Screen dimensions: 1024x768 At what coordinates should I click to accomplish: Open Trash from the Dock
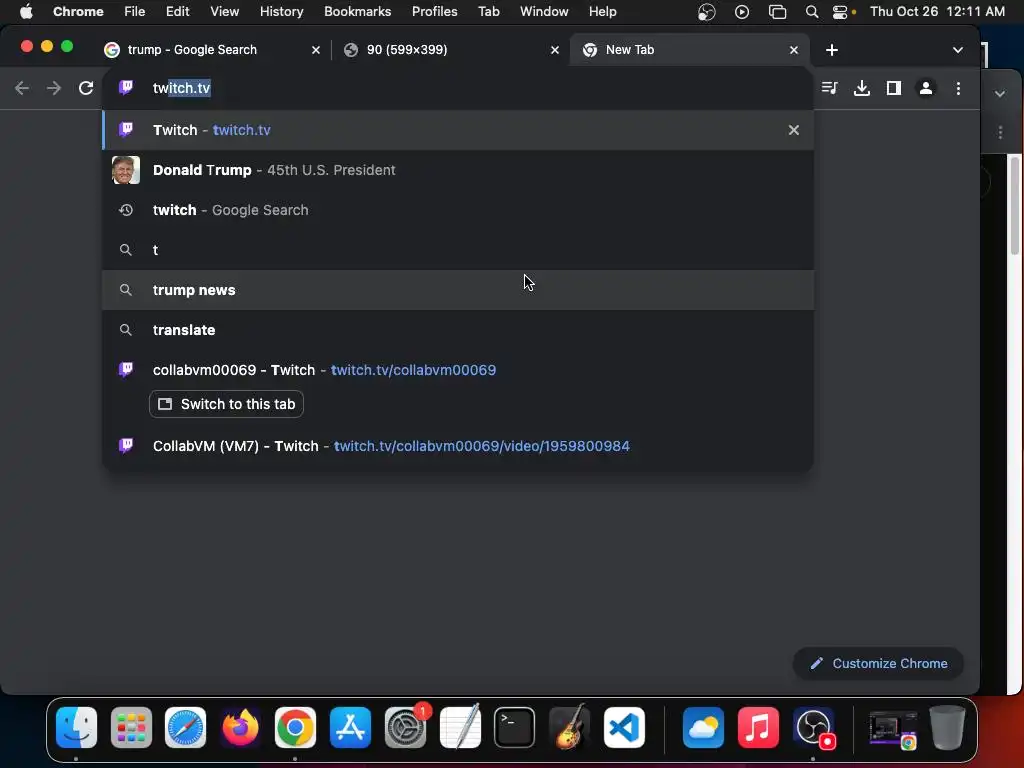click(948, 727)
